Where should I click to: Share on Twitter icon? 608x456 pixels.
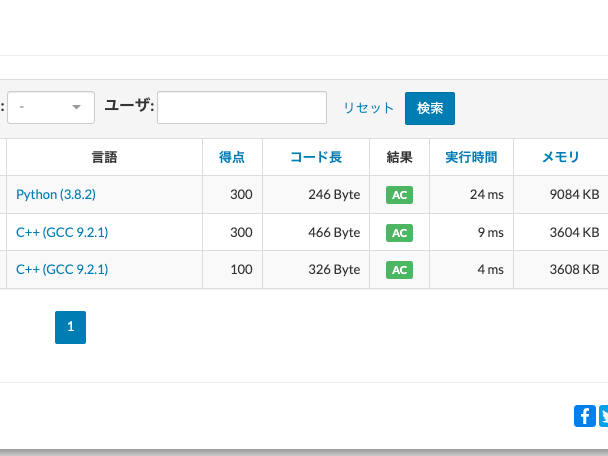604,416
